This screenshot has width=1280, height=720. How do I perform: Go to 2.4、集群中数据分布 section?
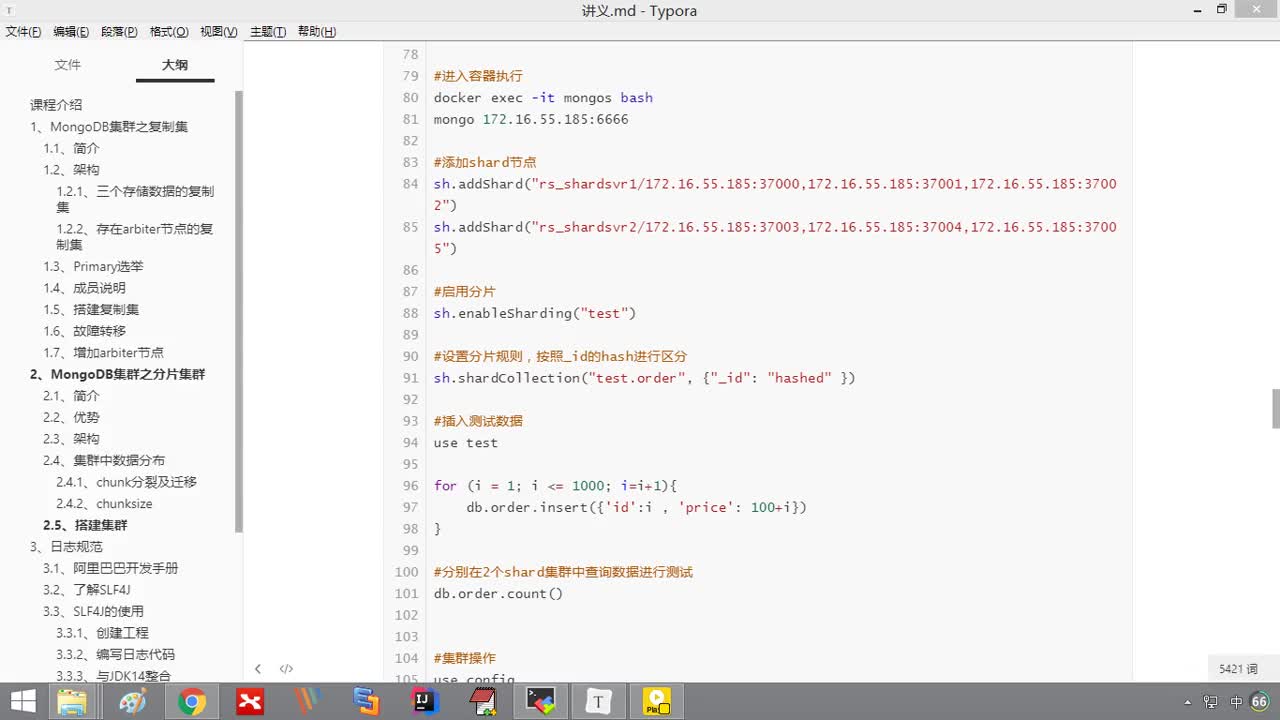pos(104,461)
